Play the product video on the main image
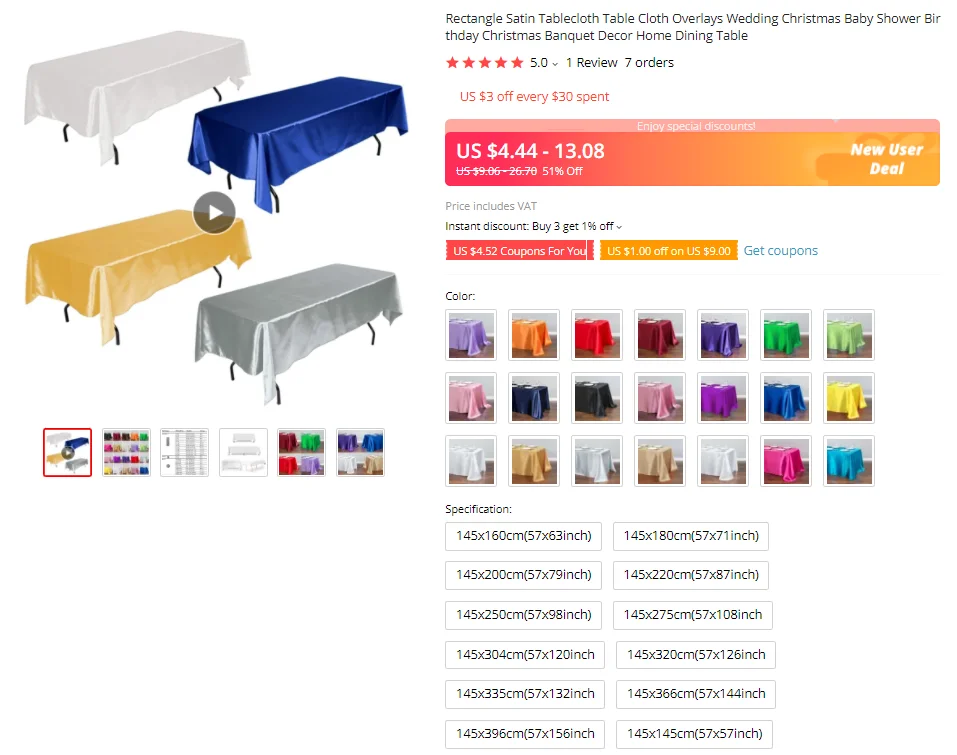This screenshot has width=957, height=755. (214, 212)
